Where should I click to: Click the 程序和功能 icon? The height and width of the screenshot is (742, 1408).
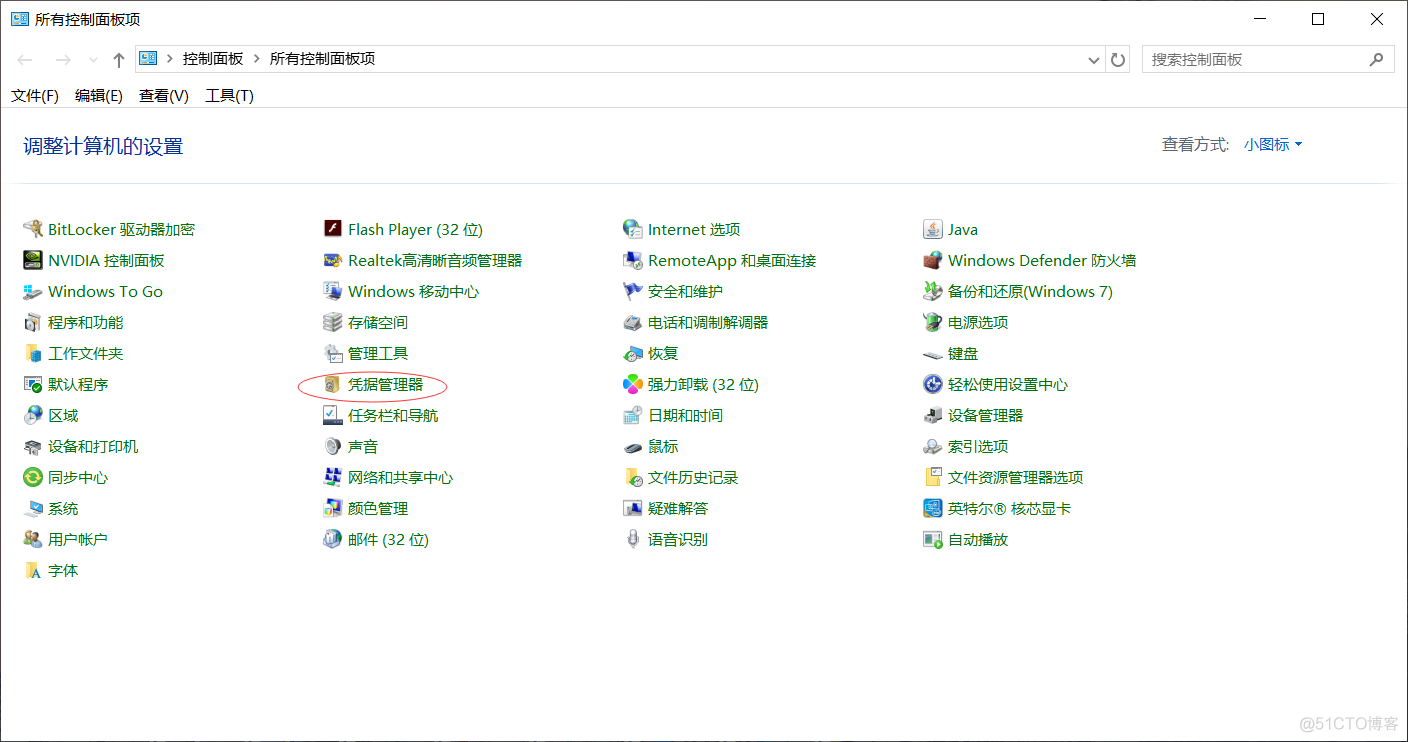[33, 322]
